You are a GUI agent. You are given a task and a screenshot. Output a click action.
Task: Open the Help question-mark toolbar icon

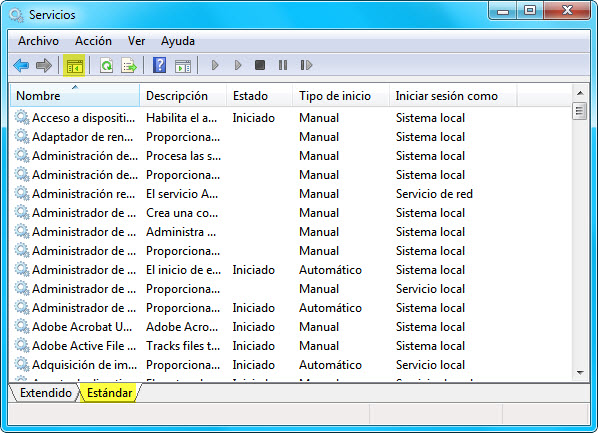click(x=159, y=65)
